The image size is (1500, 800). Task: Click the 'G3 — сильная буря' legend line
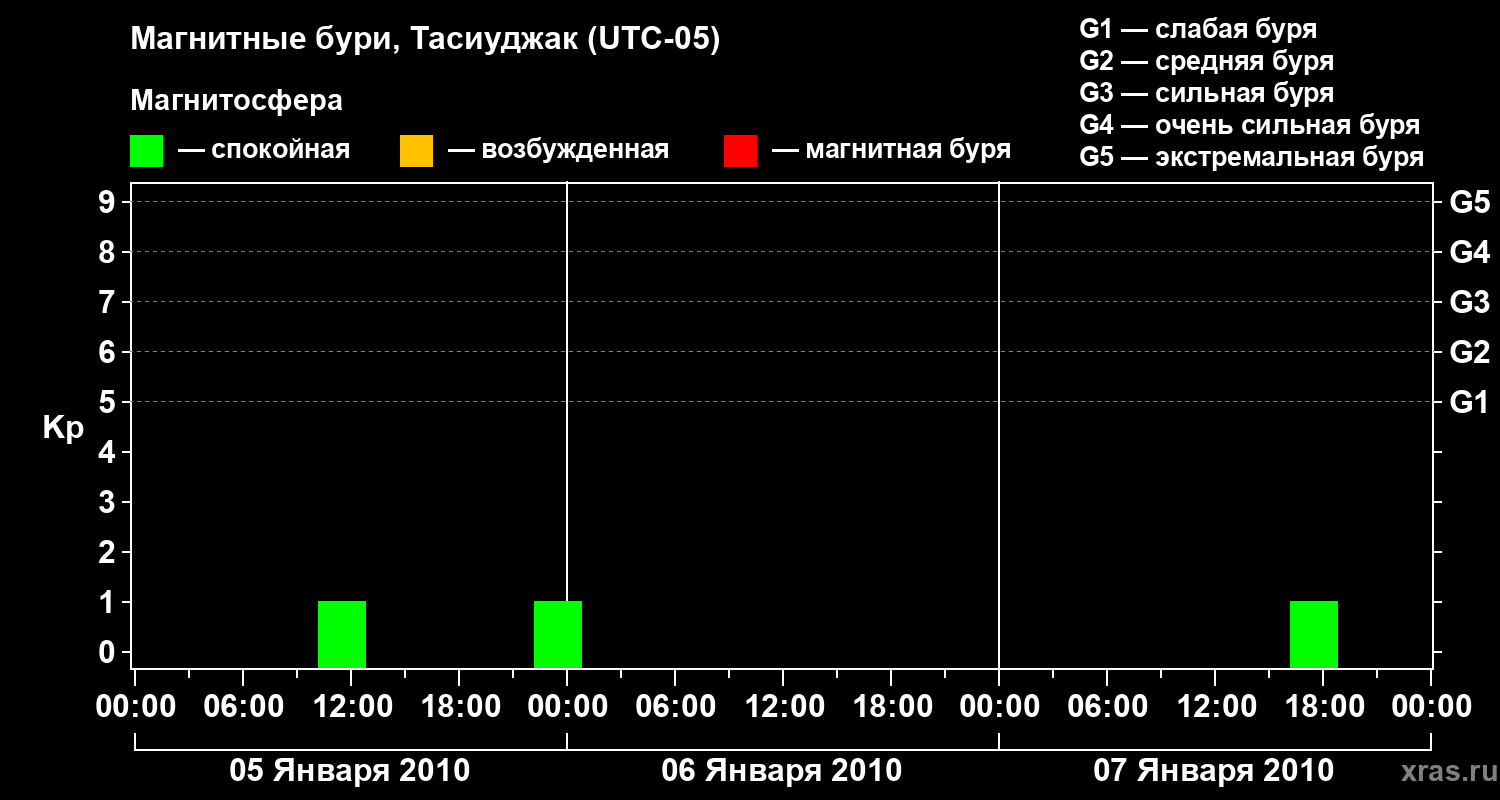click(x=1206, y=93)
